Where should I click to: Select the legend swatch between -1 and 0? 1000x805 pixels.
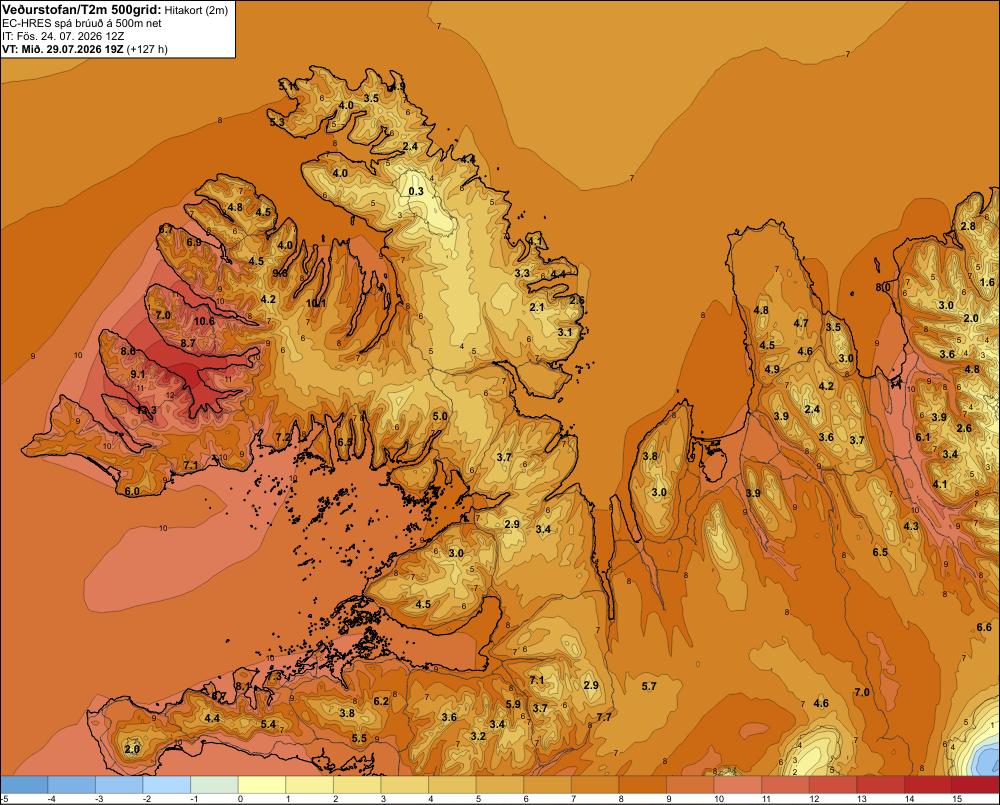click(214, 784)
